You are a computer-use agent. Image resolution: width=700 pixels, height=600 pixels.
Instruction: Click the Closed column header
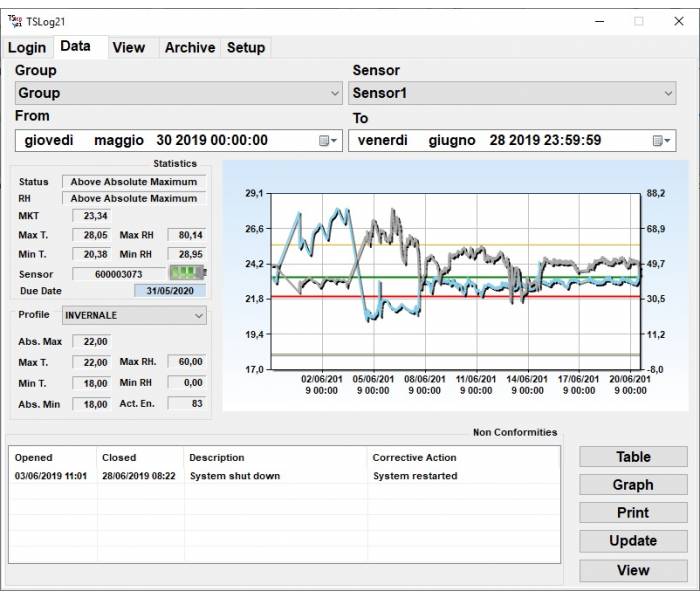119,458
